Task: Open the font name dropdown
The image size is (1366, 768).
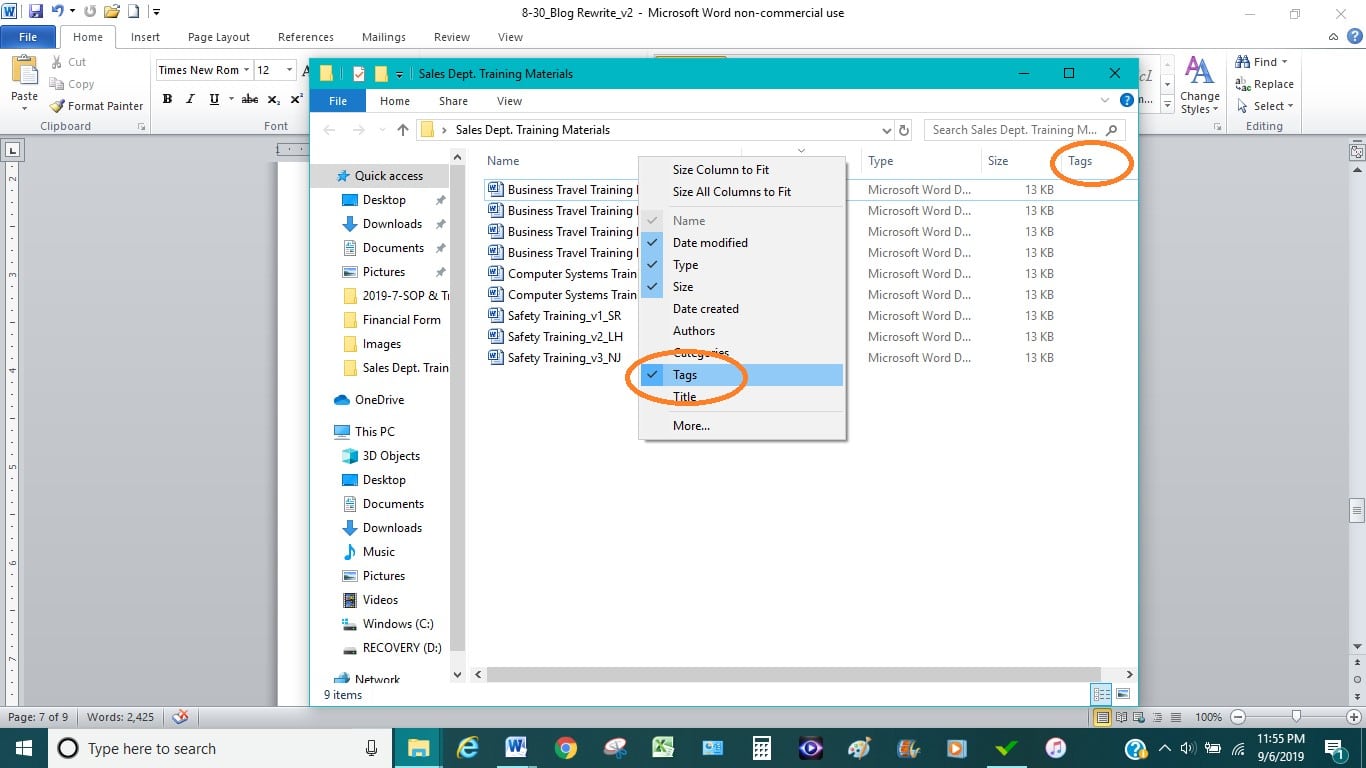Action: coord(247,70)
